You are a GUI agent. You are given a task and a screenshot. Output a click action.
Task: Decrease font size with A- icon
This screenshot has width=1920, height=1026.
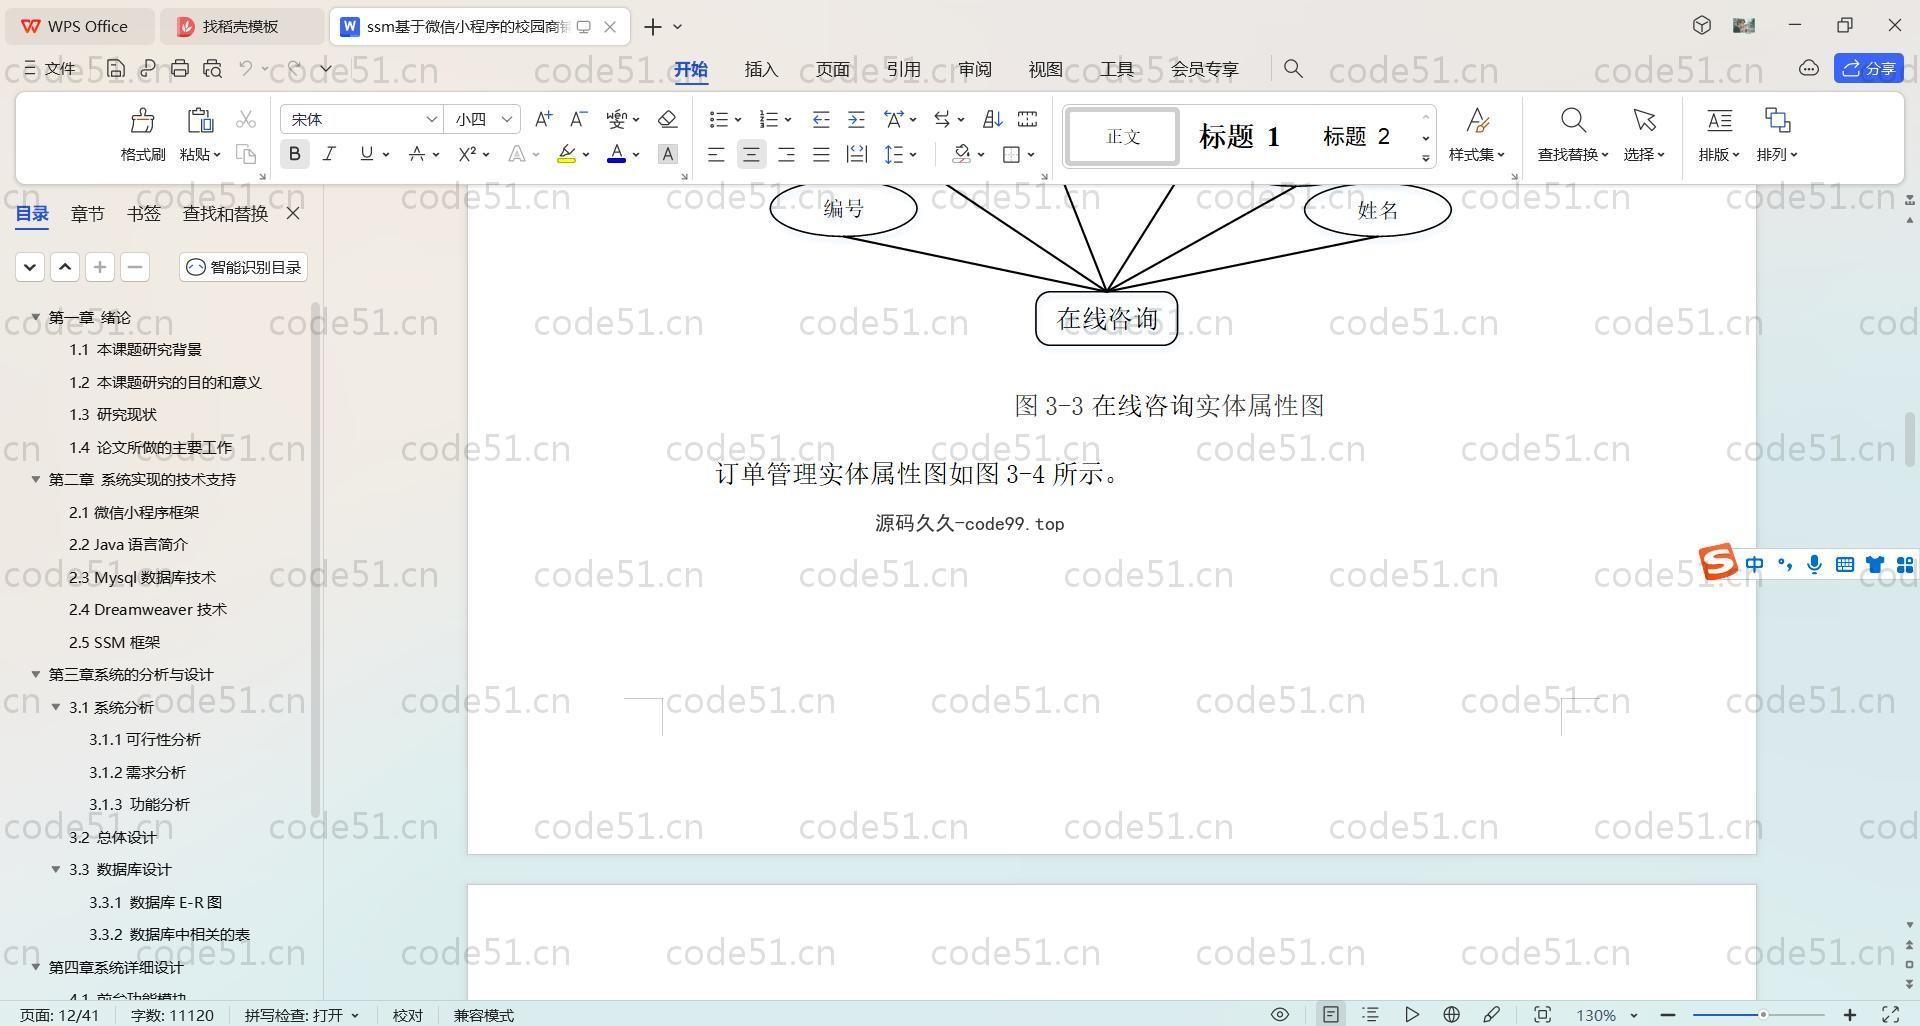tap(578, 119)
